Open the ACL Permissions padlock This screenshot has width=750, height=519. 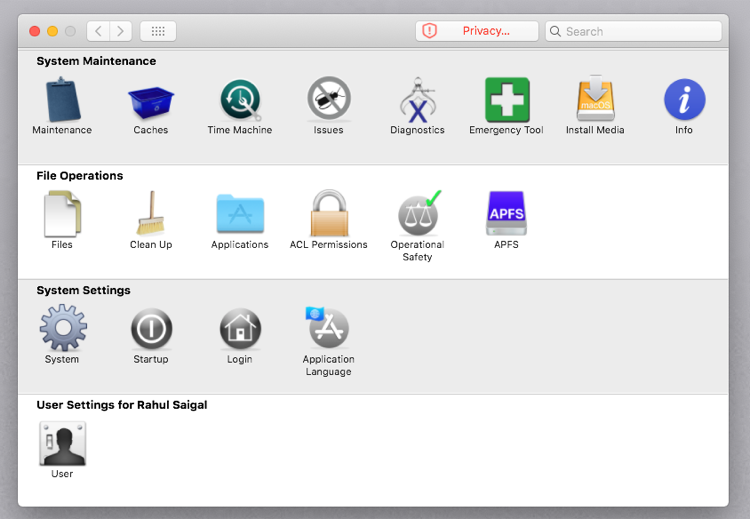point(329,213)
